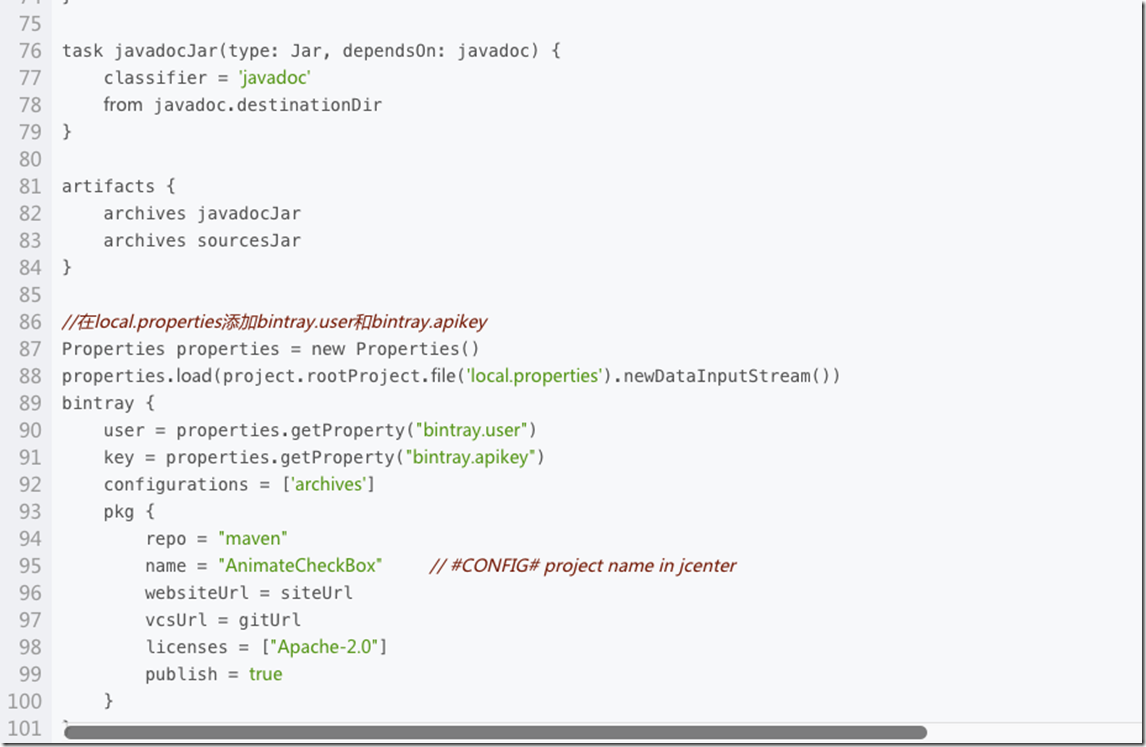The height and width of the screenshot is (747, 1146).
Task: Click the configurations = ['archives'] line
Action: (x=239, y=484)
